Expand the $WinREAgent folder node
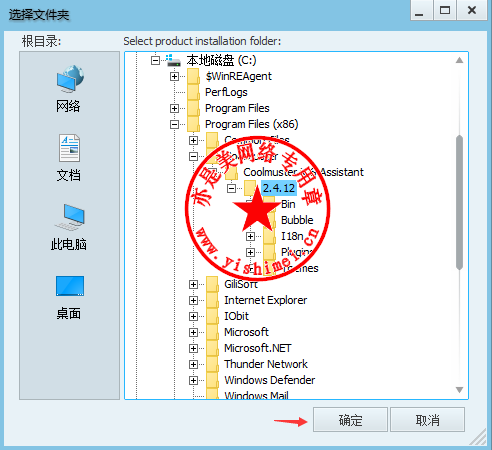 [x=174, y=76]
